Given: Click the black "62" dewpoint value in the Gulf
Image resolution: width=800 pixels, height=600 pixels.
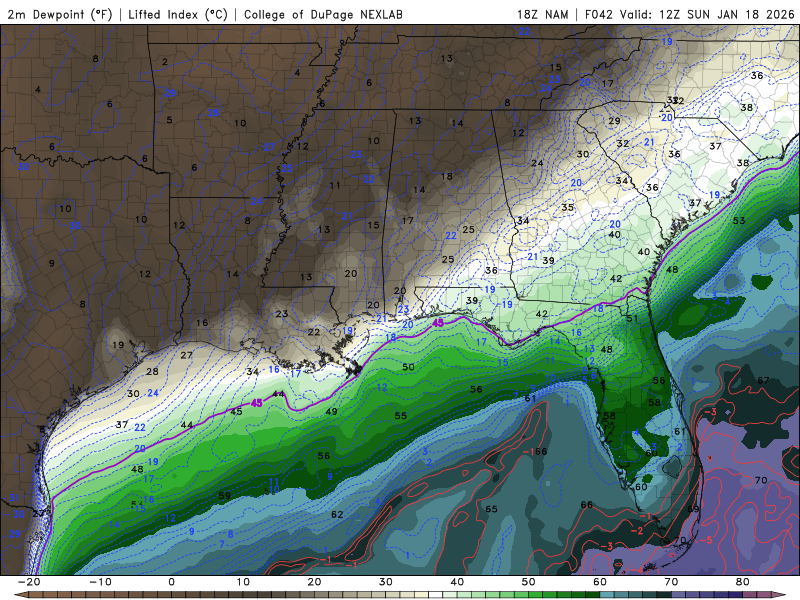Looking at the screenshot, I should (x=337, y=514).
